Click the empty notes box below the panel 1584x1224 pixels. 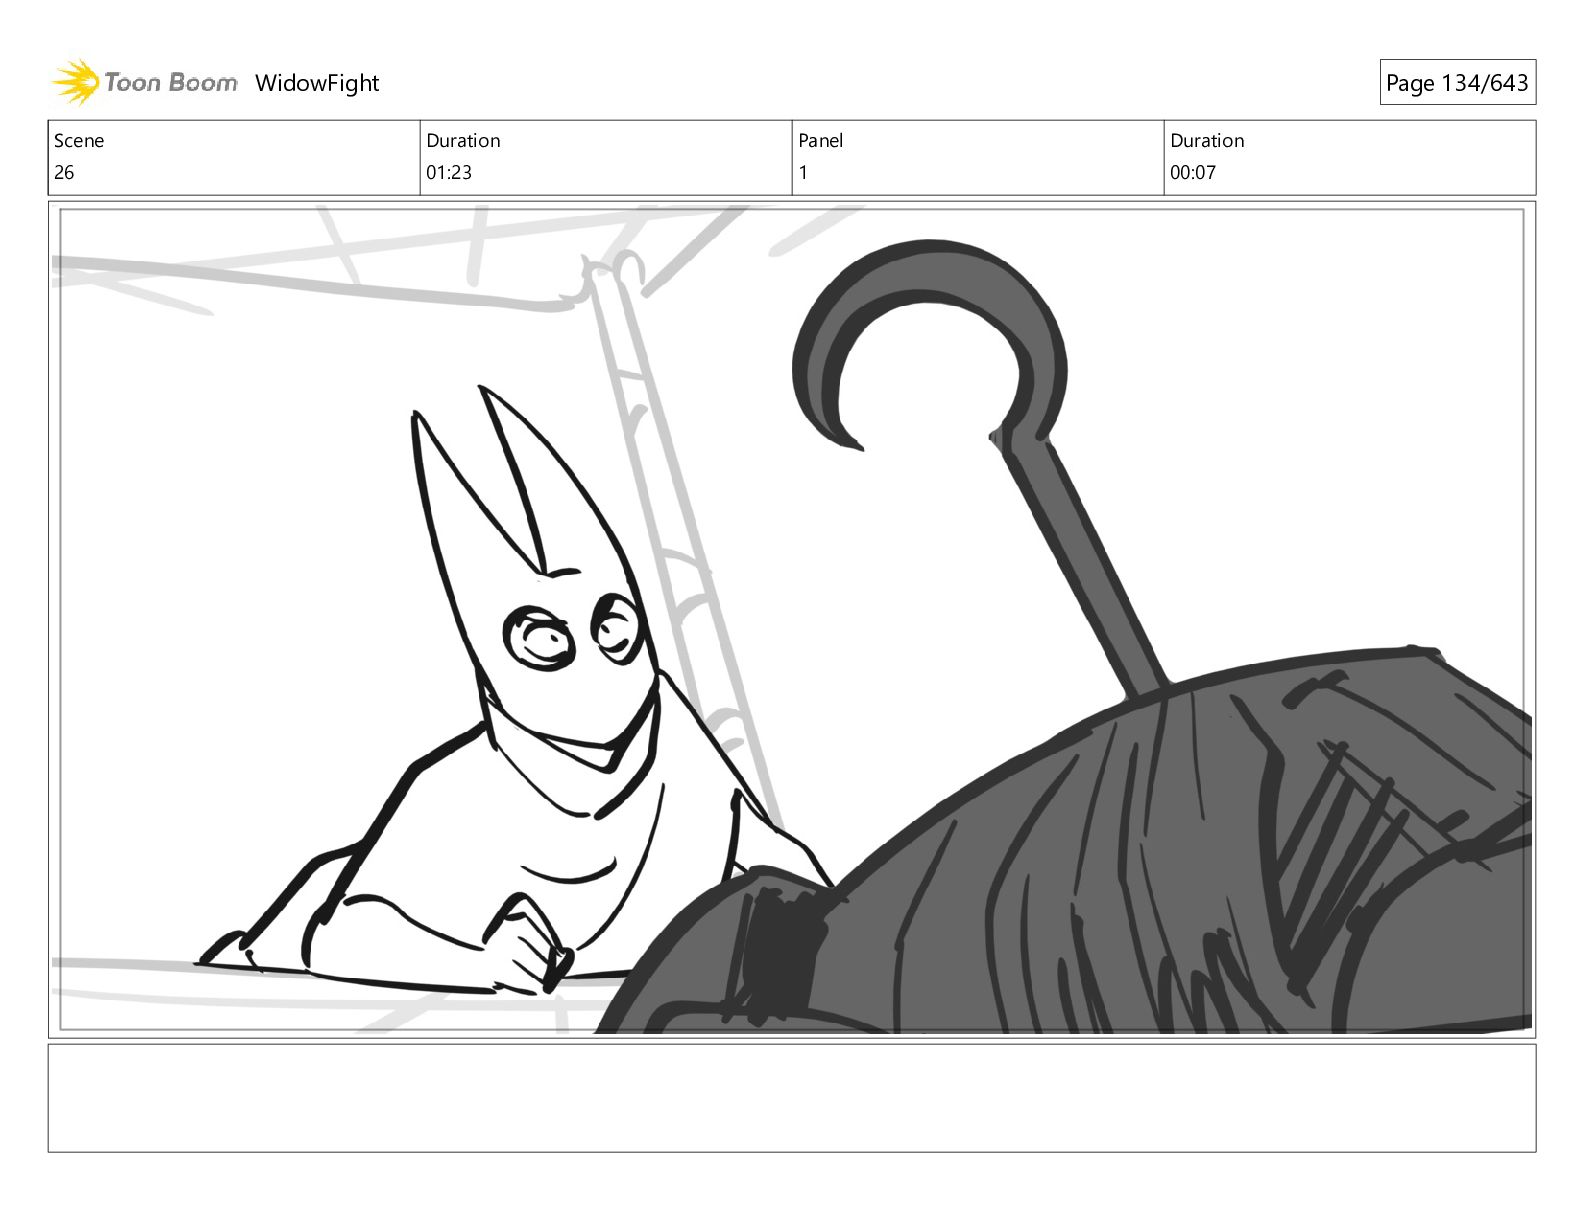[x=792, y=1098]
